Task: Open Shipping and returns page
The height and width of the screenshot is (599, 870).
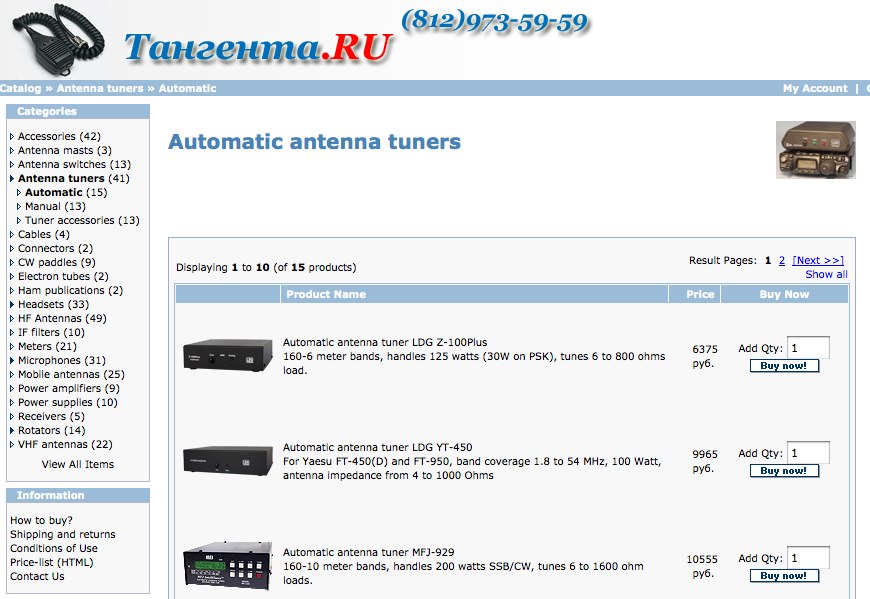Action: (63, 534)
